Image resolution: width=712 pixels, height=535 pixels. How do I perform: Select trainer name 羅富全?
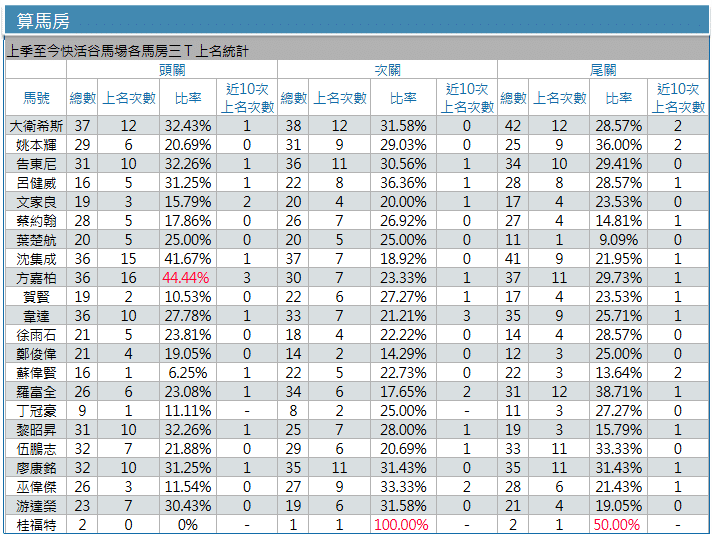click(x=36, y=392)
